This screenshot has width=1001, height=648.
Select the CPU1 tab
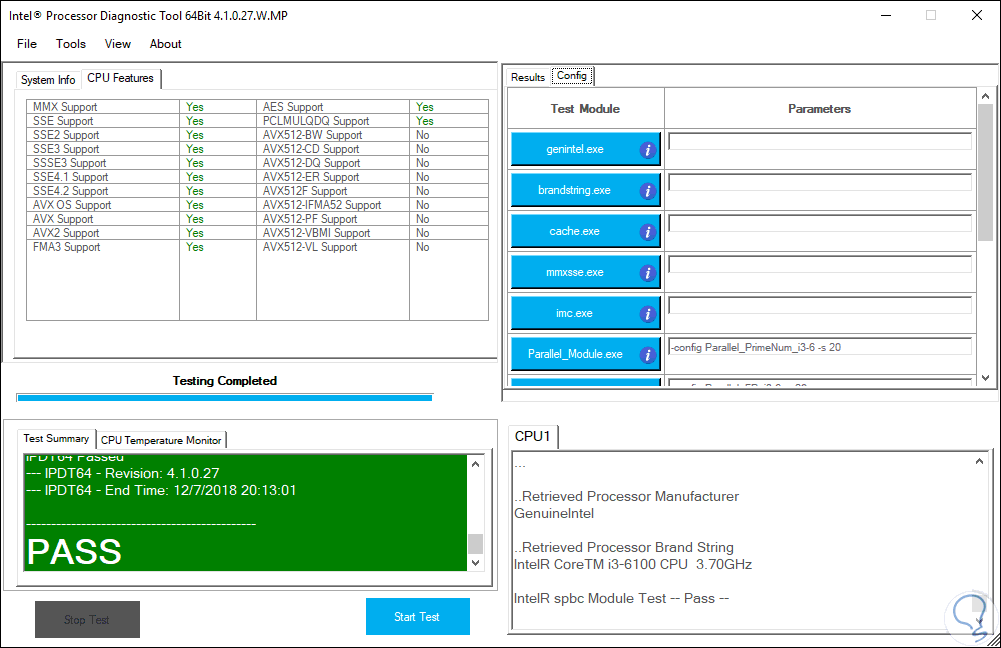[532, 436]
